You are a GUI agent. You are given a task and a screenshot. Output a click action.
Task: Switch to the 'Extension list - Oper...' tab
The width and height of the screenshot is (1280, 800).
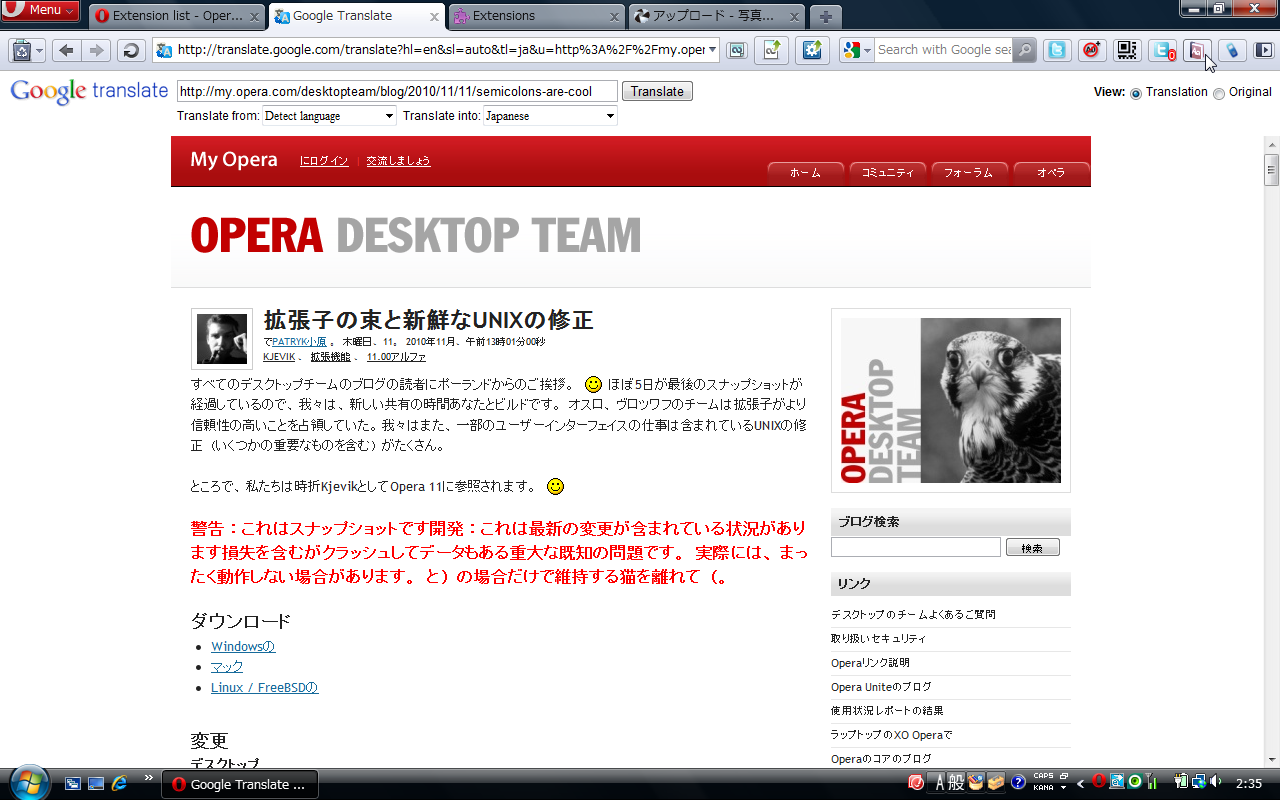177,16
